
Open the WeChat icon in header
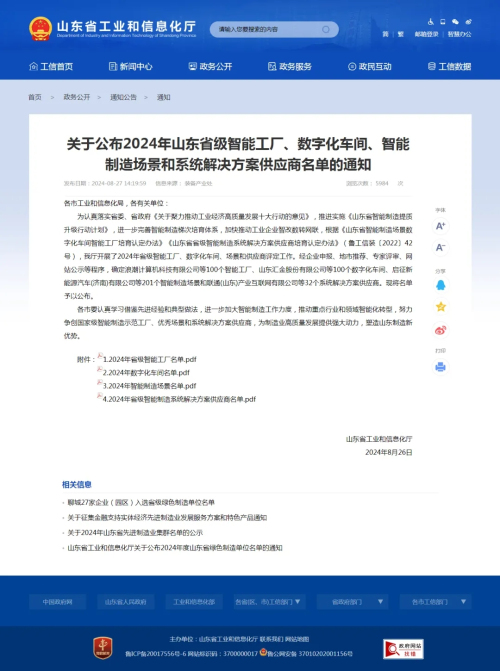(455, 21)
